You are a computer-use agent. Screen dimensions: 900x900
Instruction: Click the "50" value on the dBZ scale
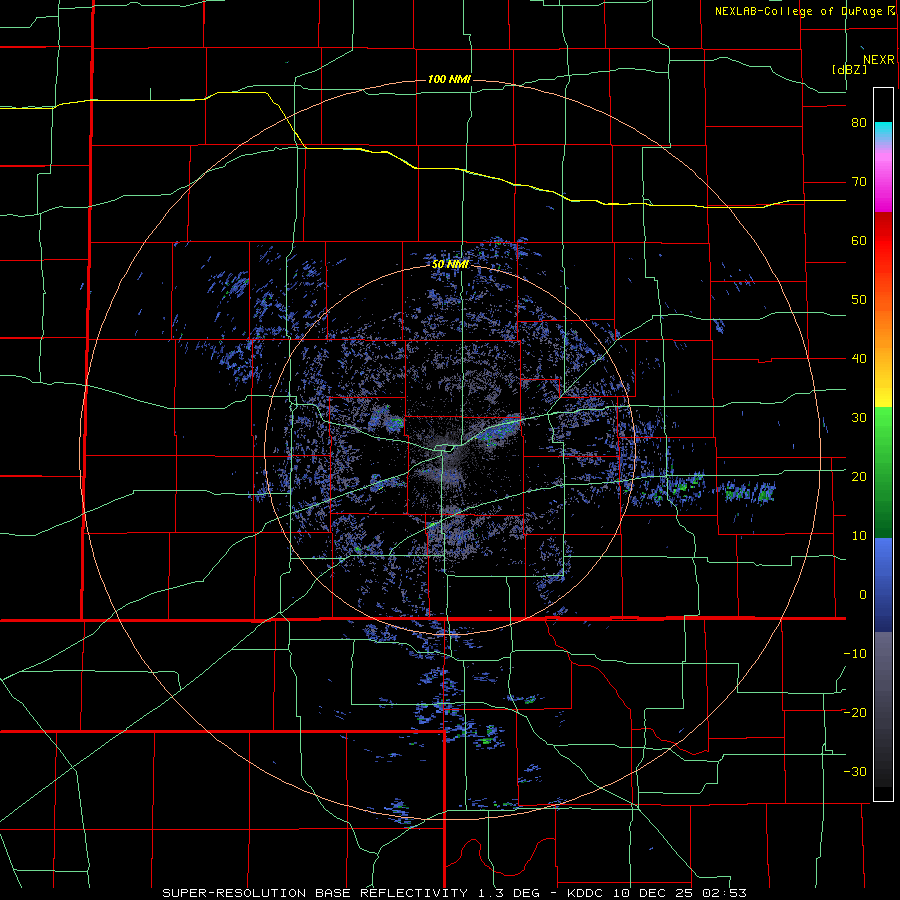[x=859, y=300]
